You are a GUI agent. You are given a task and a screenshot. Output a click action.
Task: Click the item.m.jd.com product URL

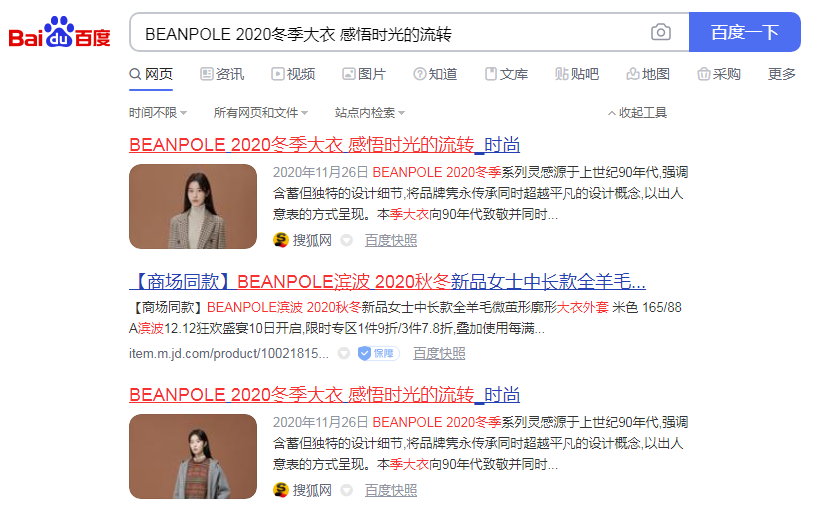pos(229,353)
